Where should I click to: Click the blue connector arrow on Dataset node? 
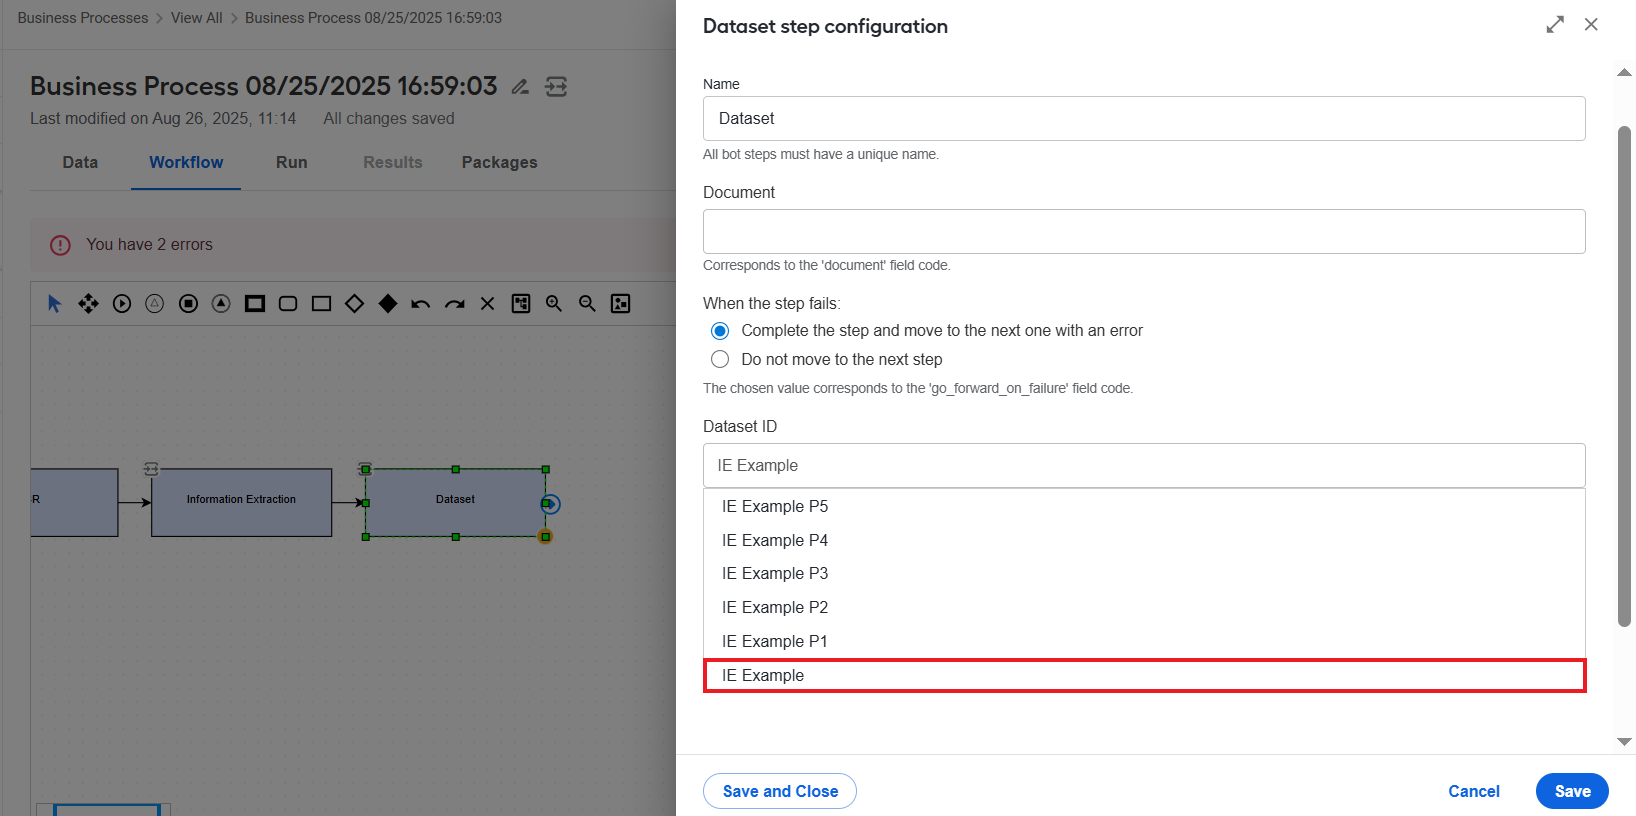551,504
